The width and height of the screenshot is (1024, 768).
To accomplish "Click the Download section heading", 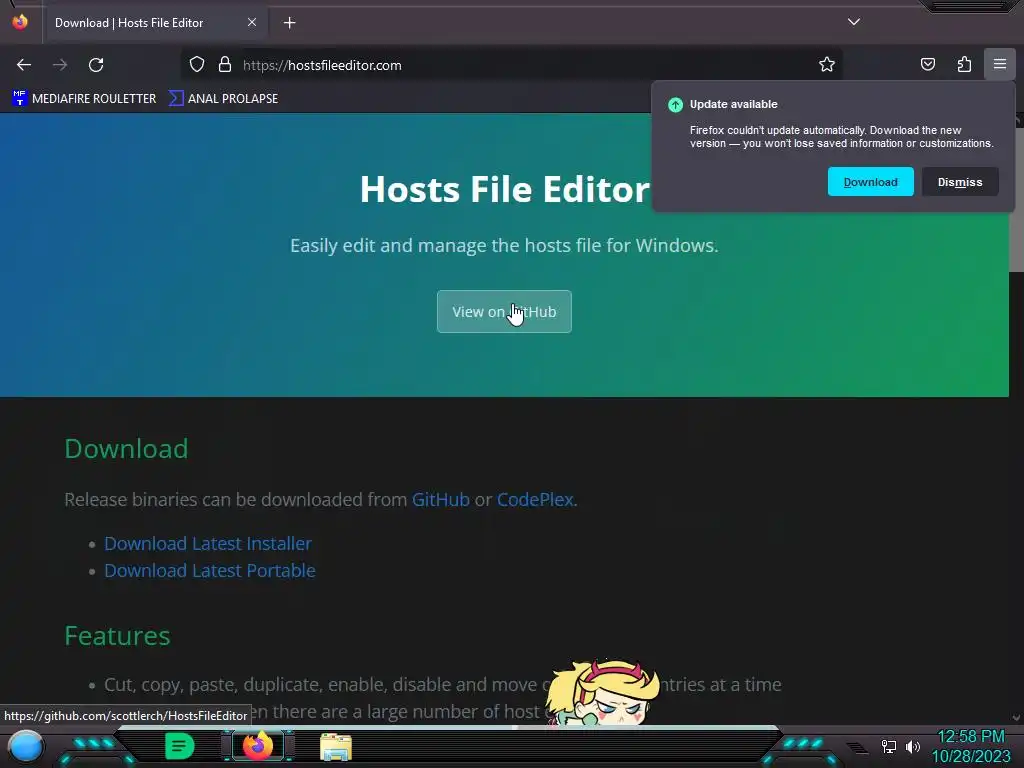I will coord(126,449).
